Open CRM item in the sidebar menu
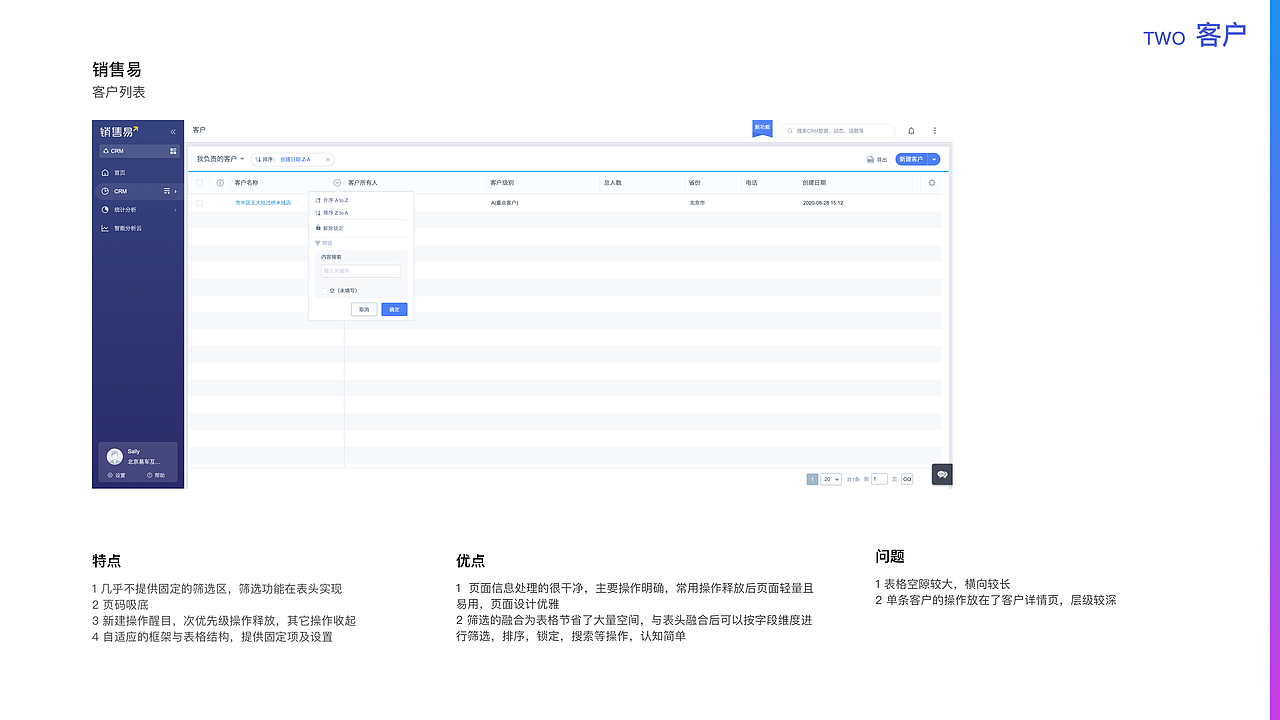The height and width of the screenshot is (720, 1280). [x=137, y=191]
